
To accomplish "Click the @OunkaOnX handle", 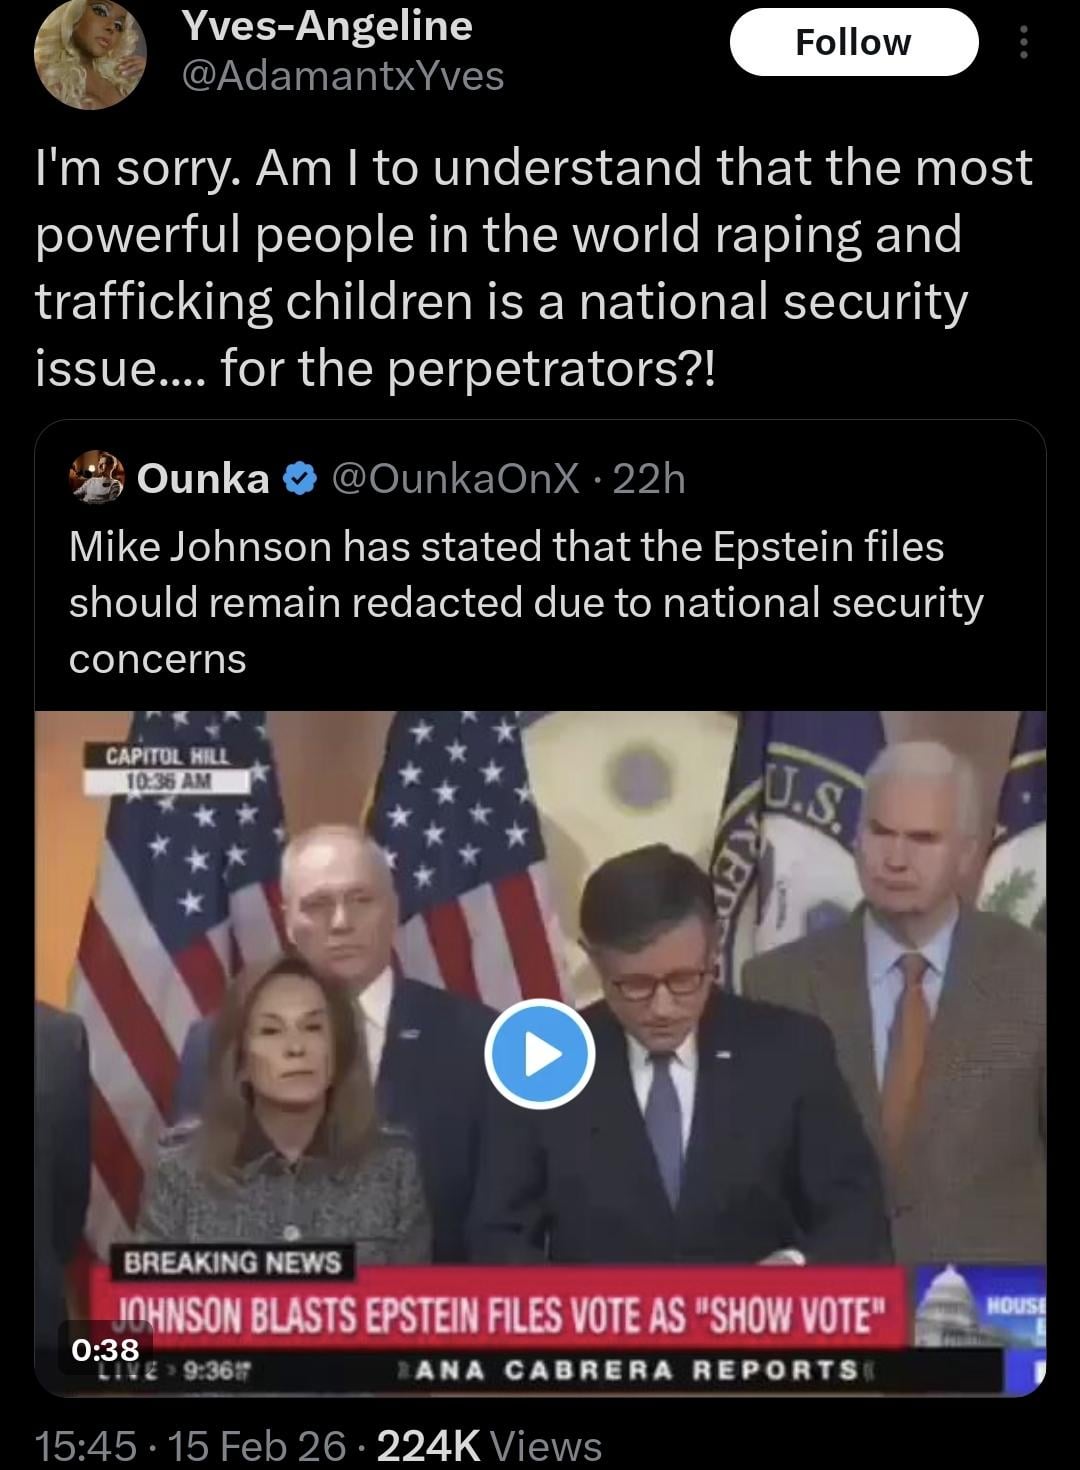I will 454,479.
